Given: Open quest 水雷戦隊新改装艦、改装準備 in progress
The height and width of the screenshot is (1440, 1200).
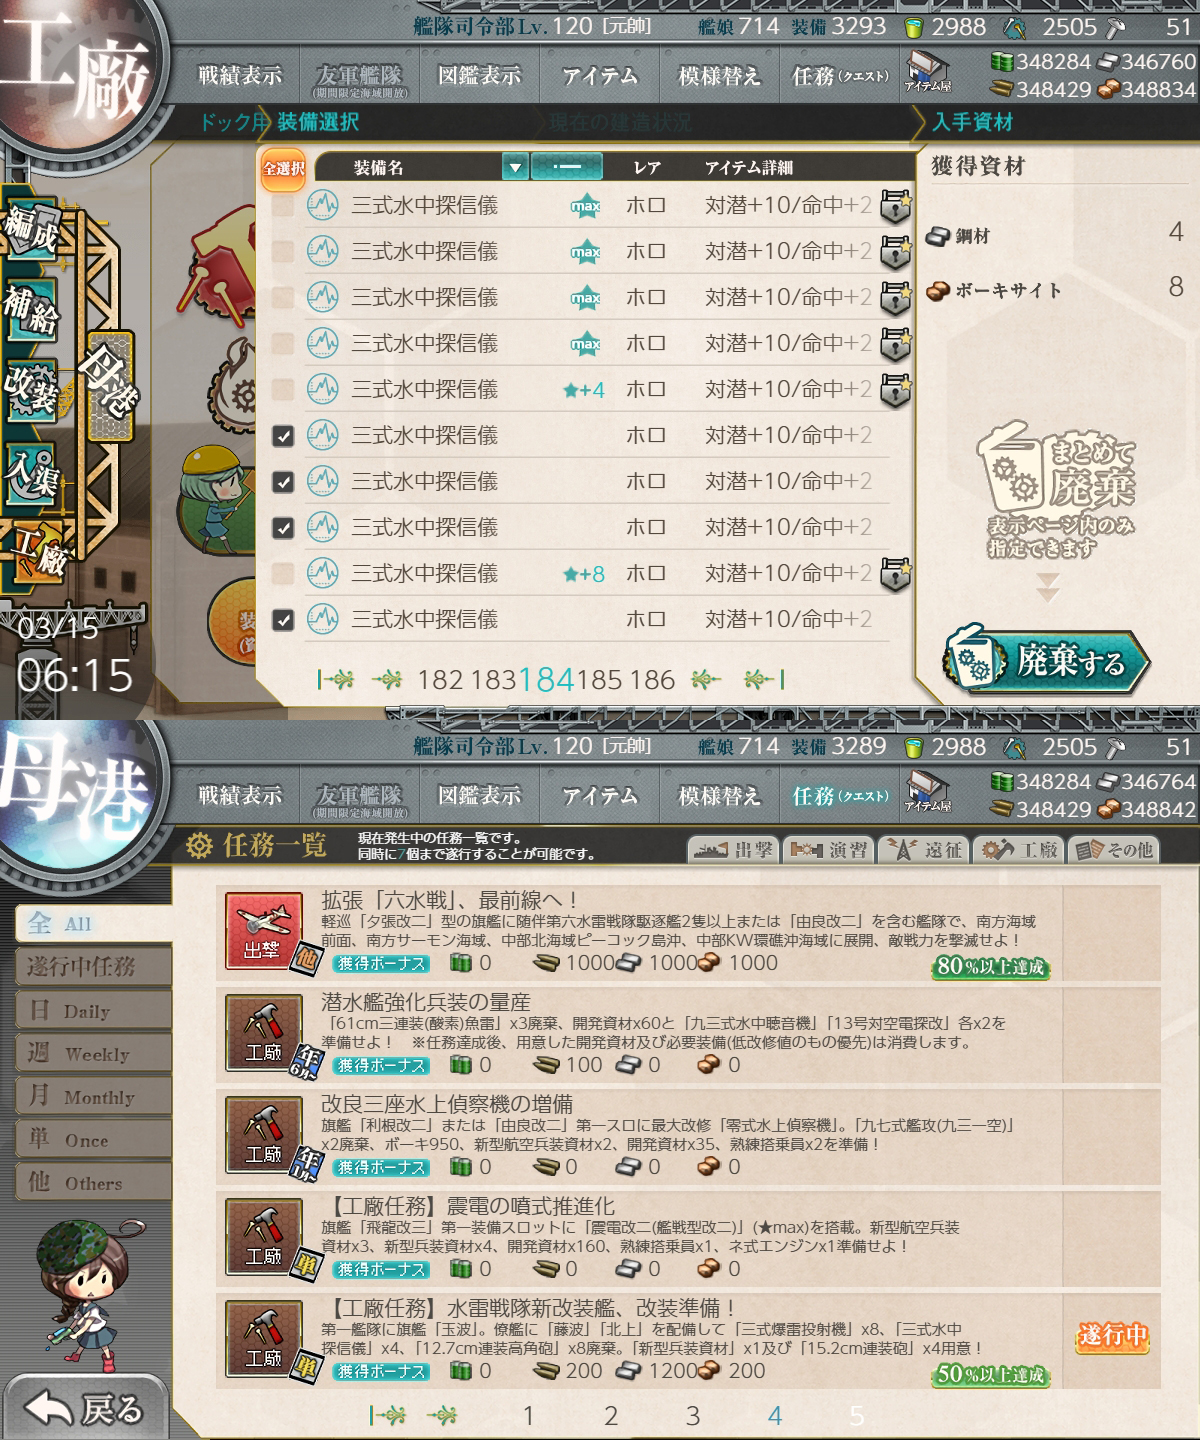Looking at the screenshot, I should point(688,1340).
